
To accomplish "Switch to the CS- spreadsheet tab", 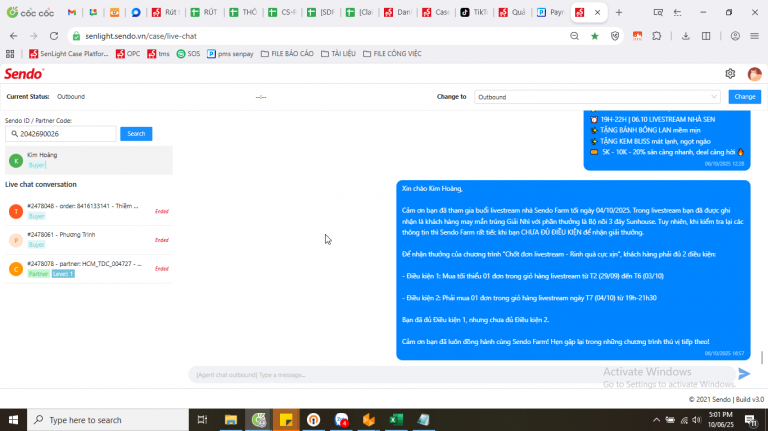I will coord(282,12).
